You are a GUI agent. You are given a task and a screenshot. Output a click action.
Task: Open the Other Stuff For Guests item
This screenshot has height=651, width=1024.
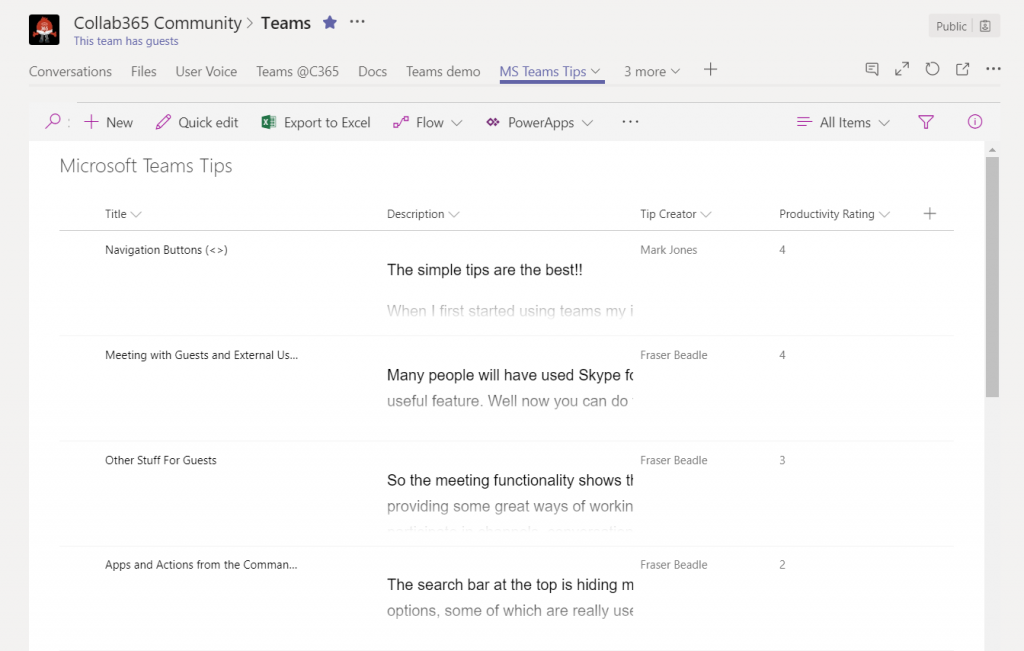161,460
